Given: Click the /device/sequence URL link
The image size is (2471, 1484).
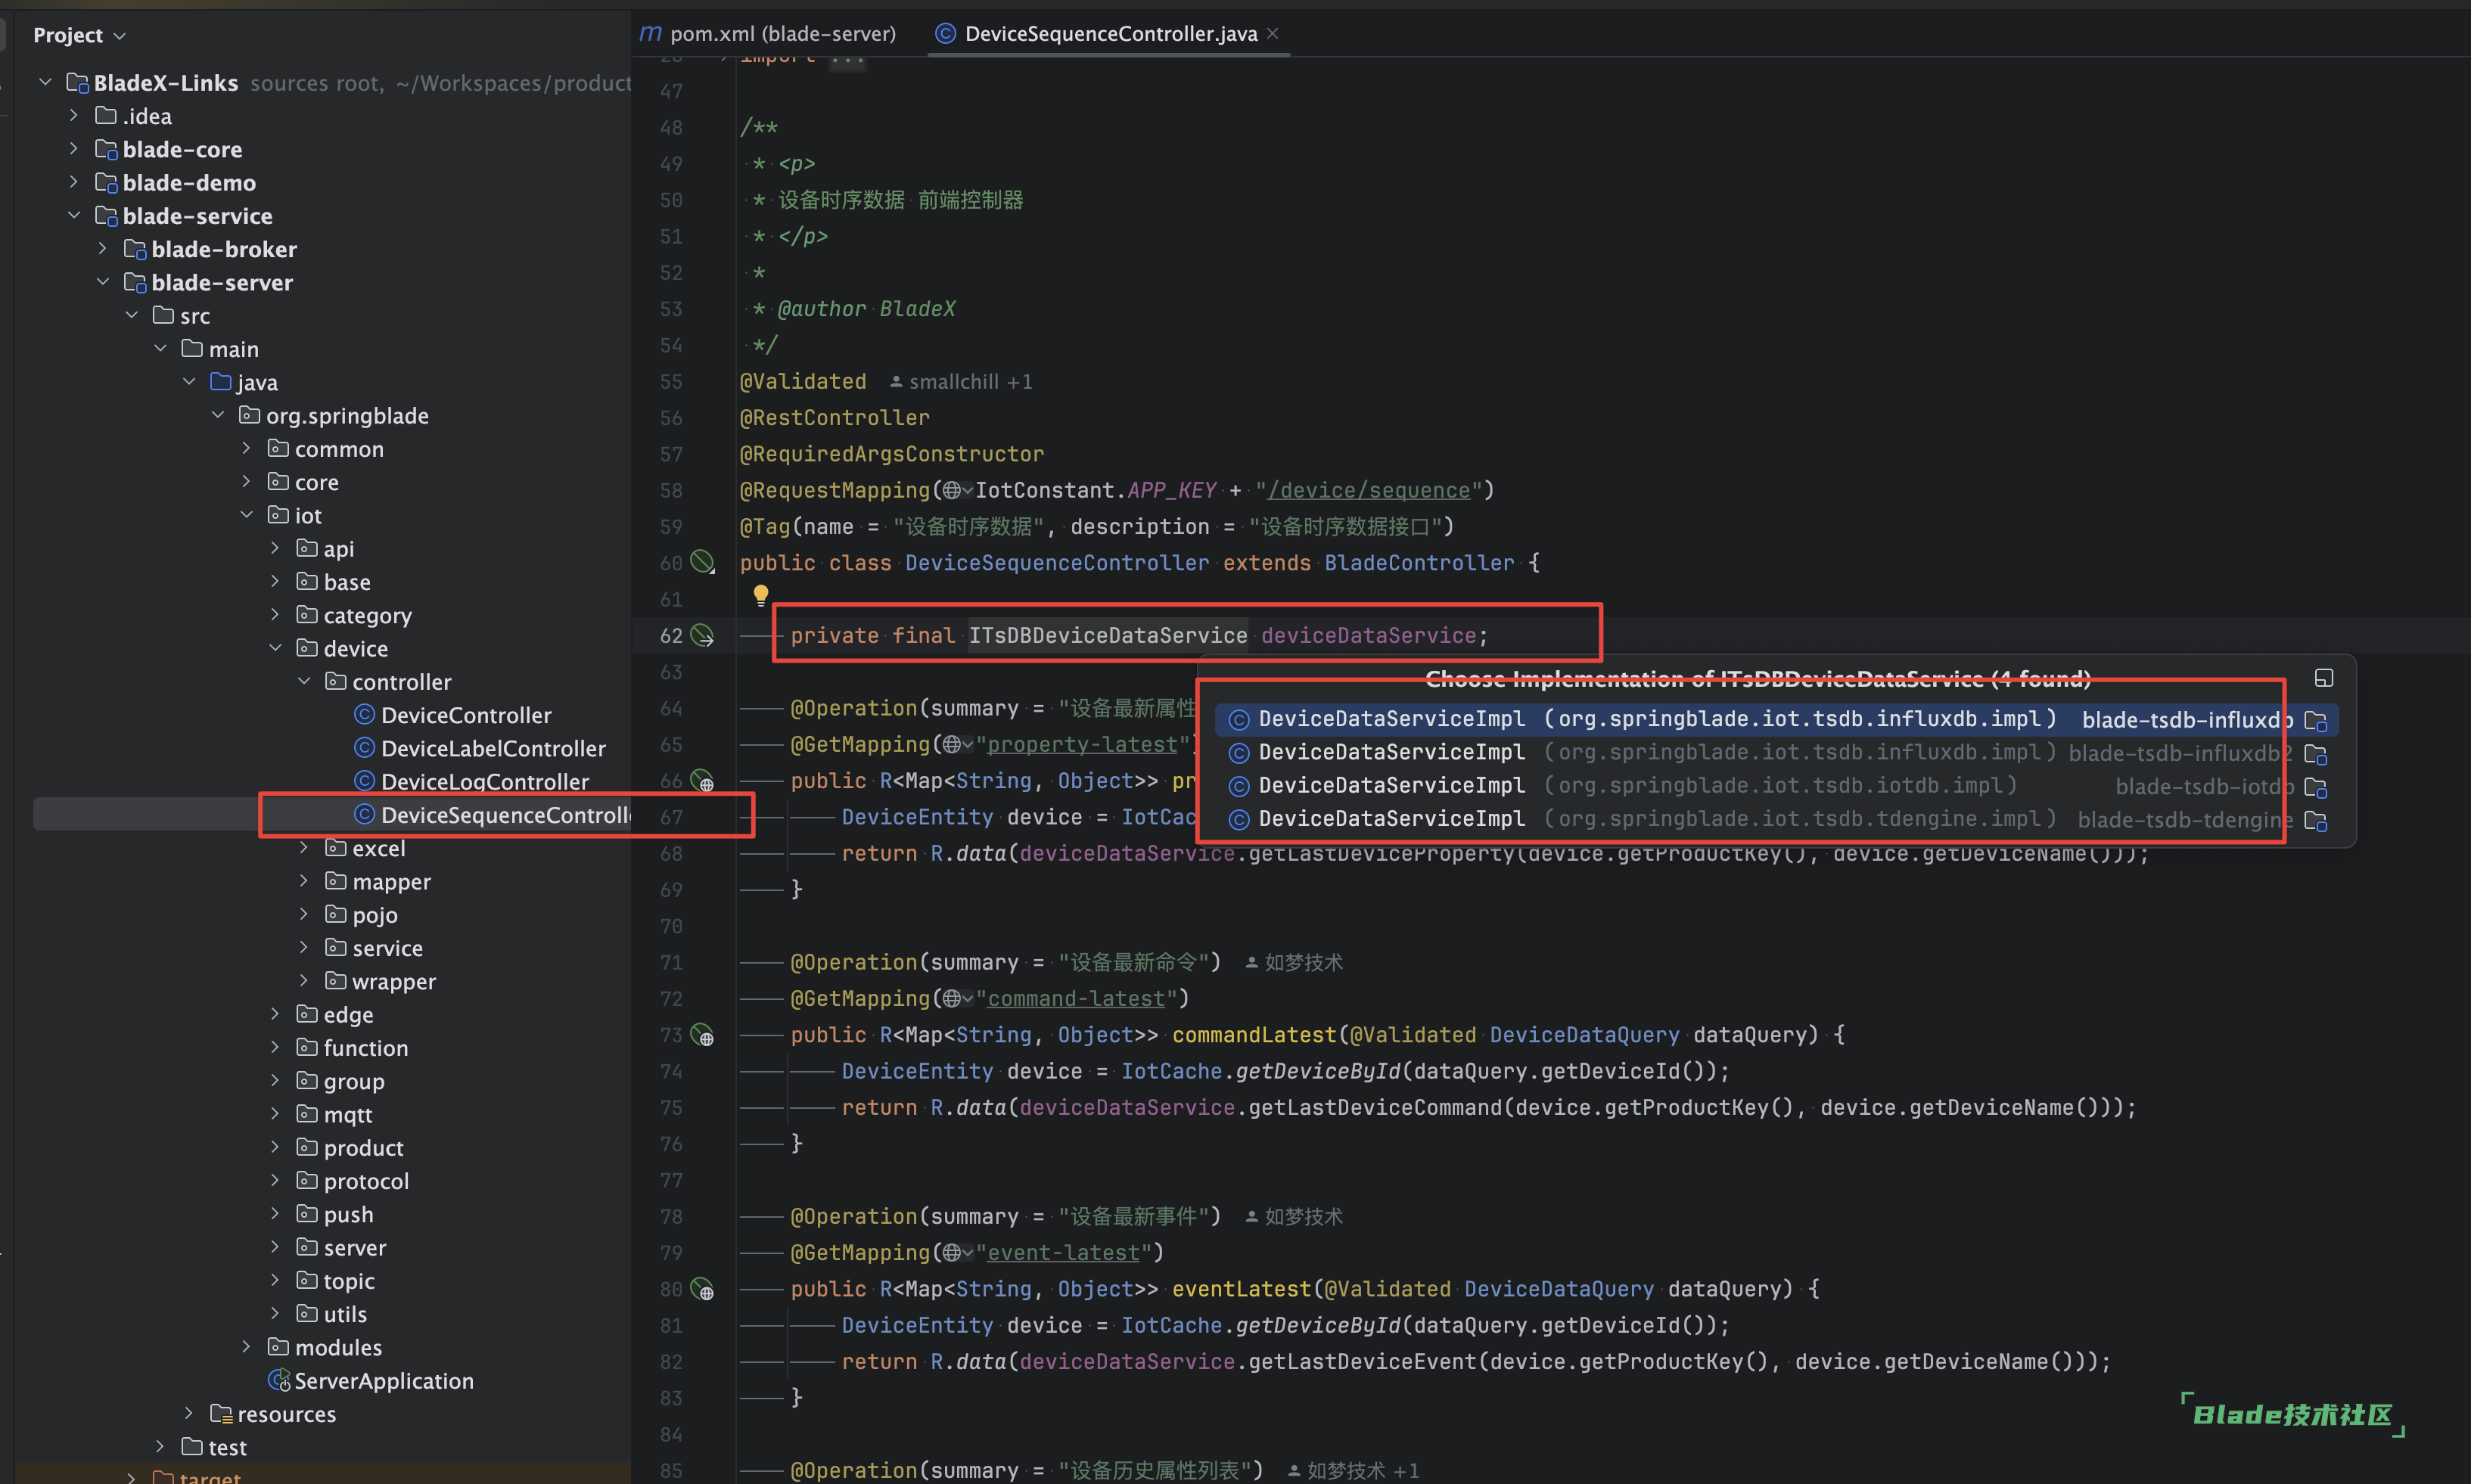Looking at the screenshot, I should point(1369,490).
